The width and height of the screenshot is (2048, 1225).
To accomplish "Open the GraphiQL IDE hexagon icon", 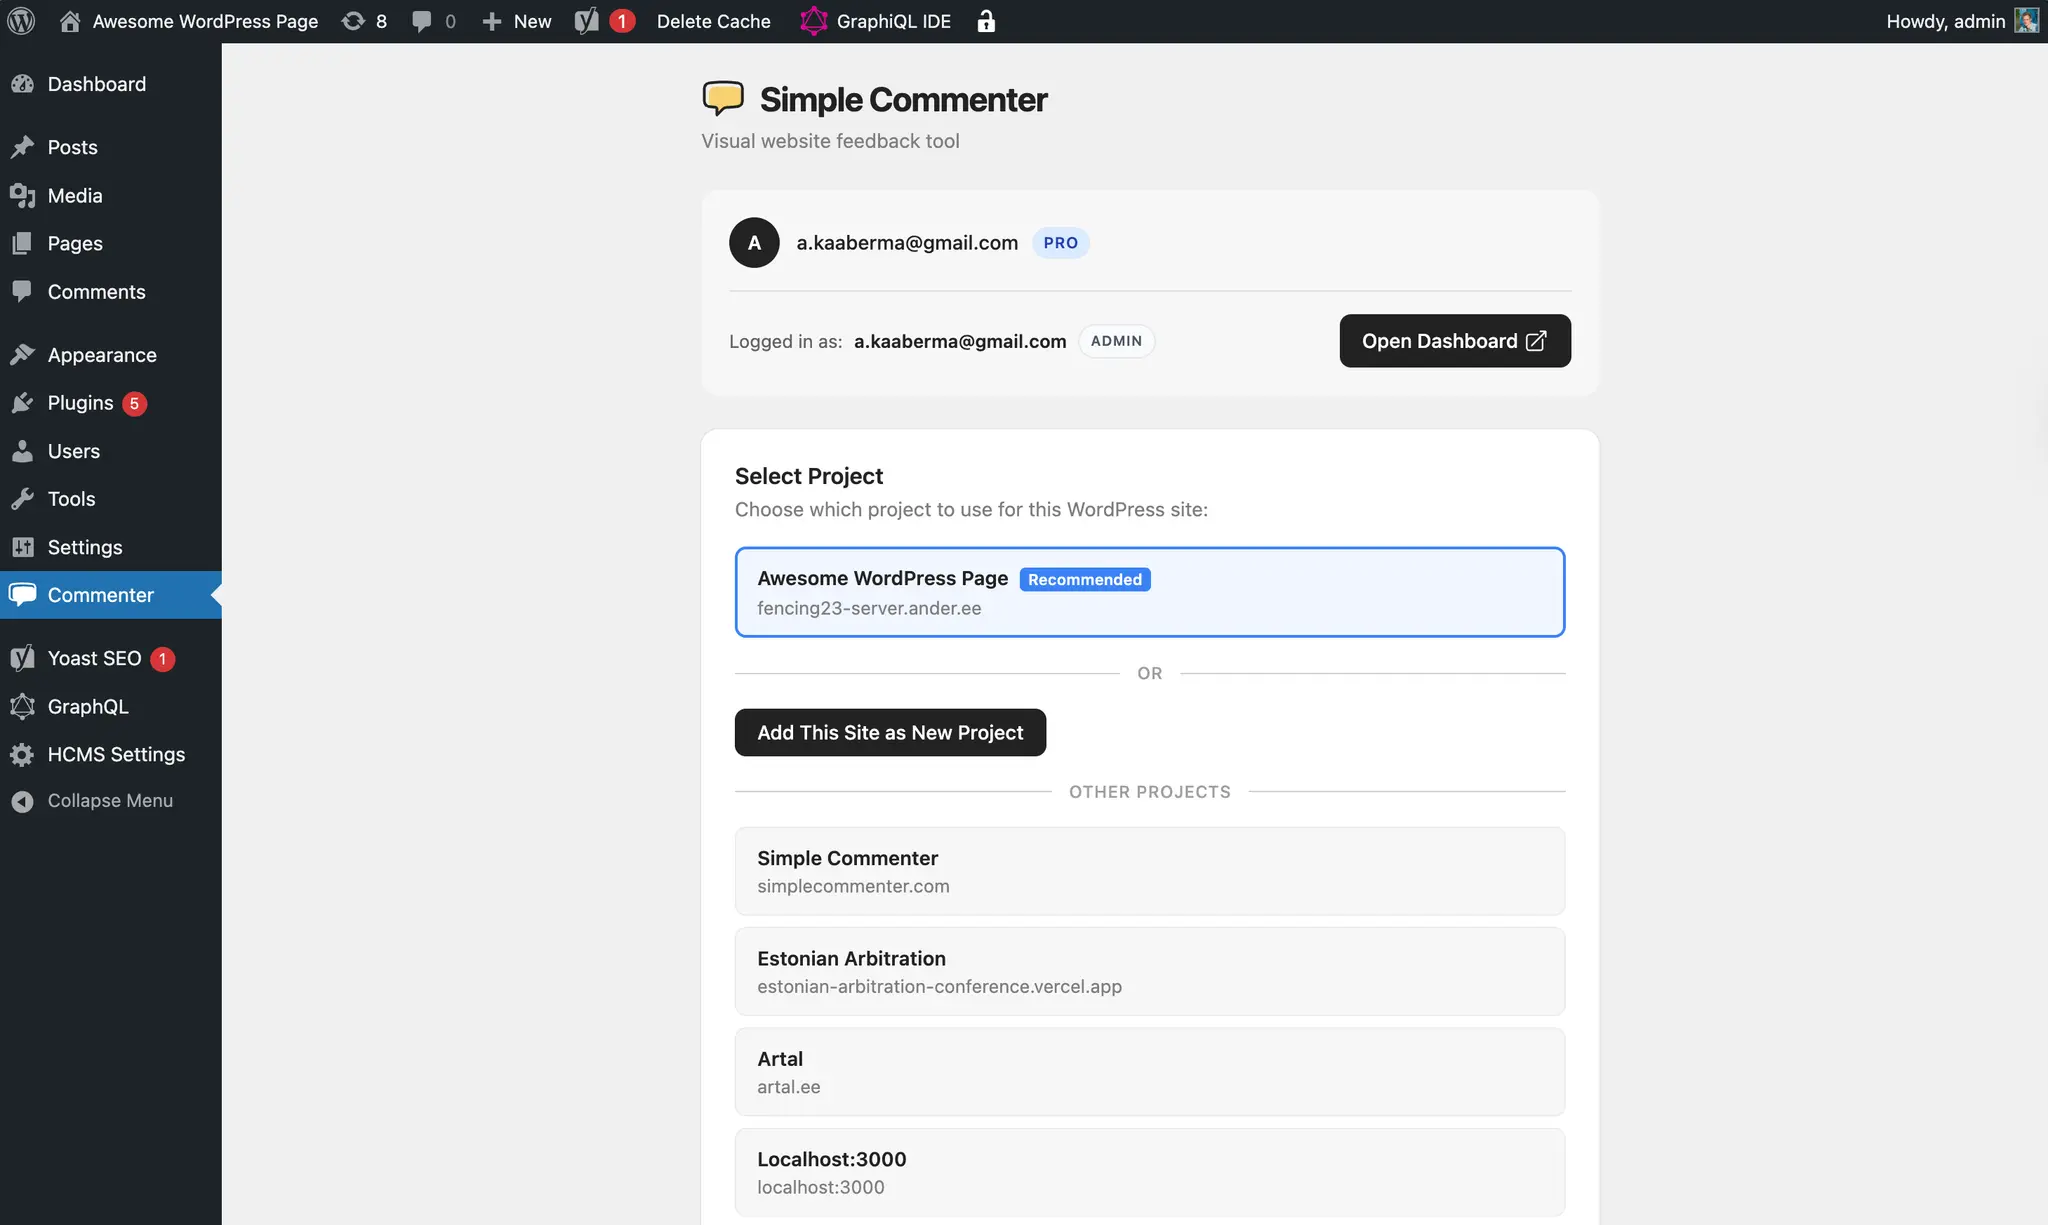I will tap(814, 20).
